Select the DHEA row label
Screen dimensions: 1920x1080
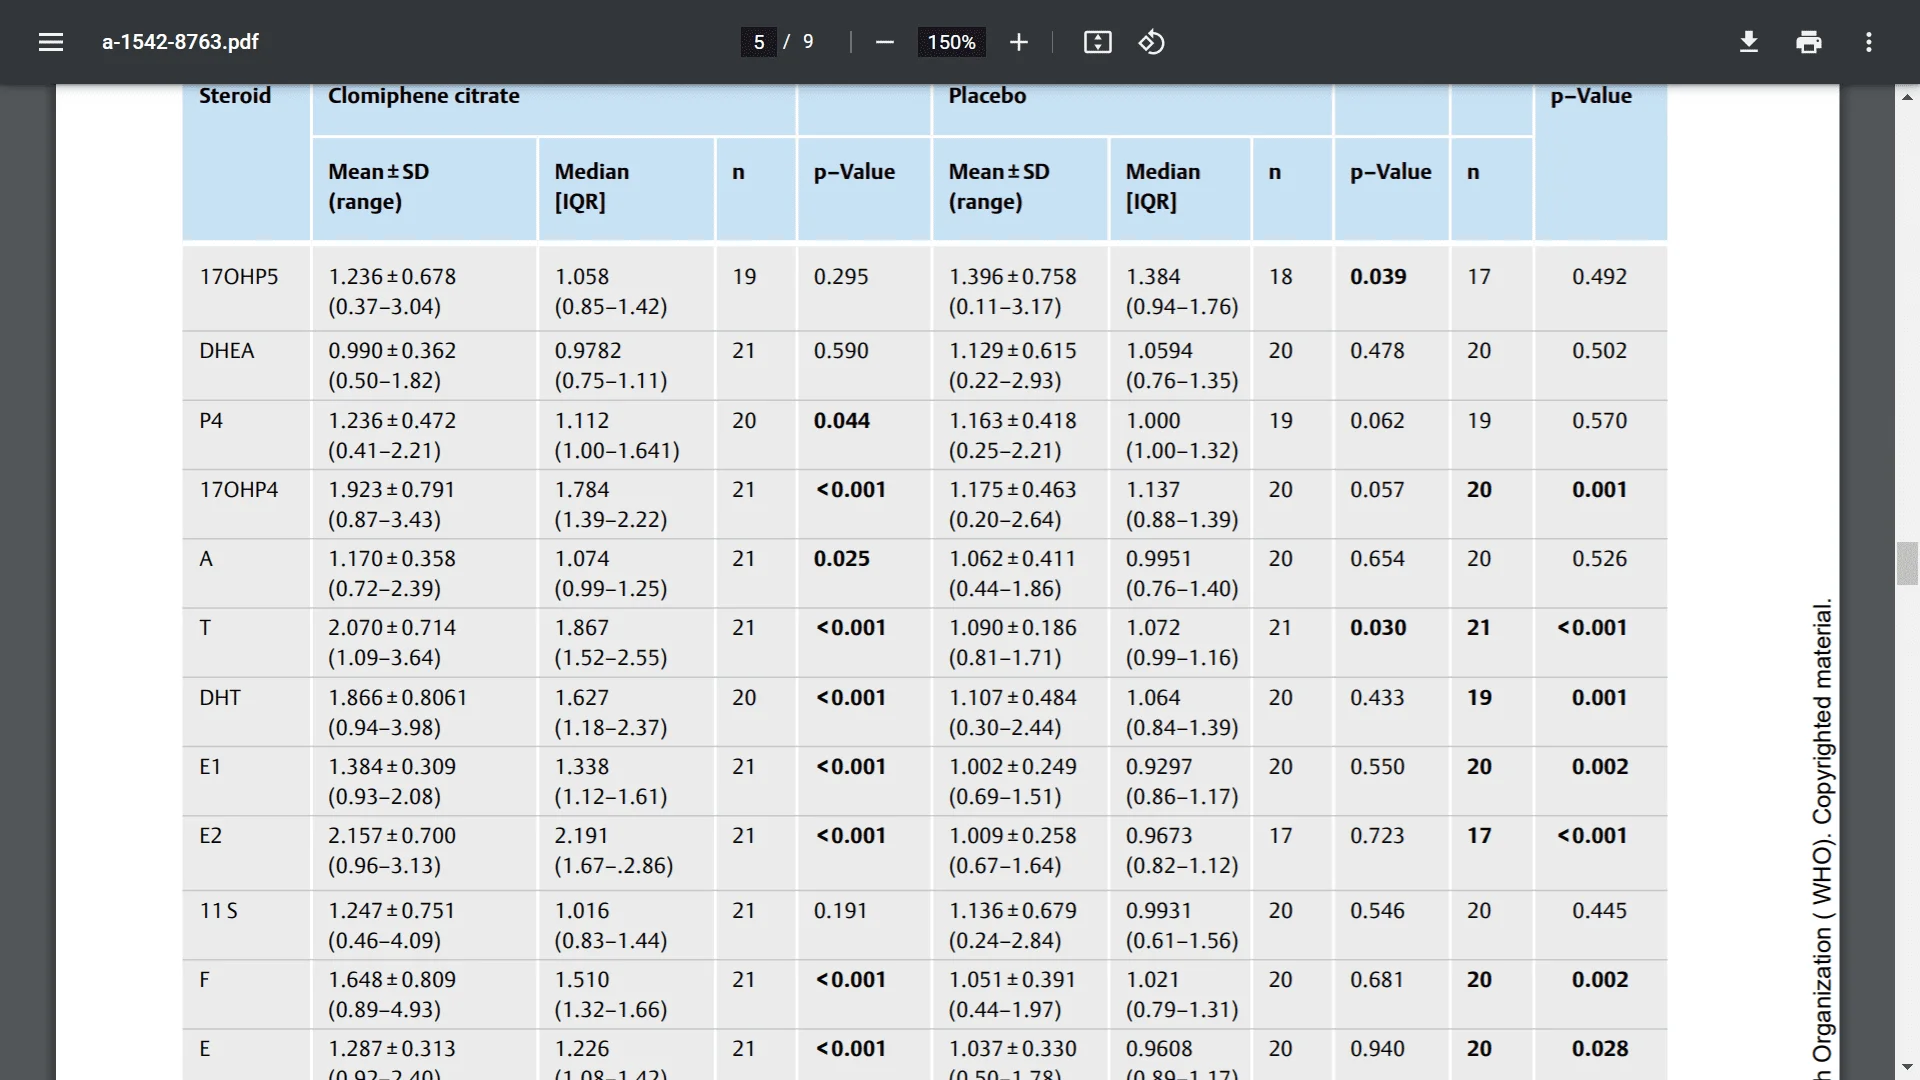coord(227,351)
